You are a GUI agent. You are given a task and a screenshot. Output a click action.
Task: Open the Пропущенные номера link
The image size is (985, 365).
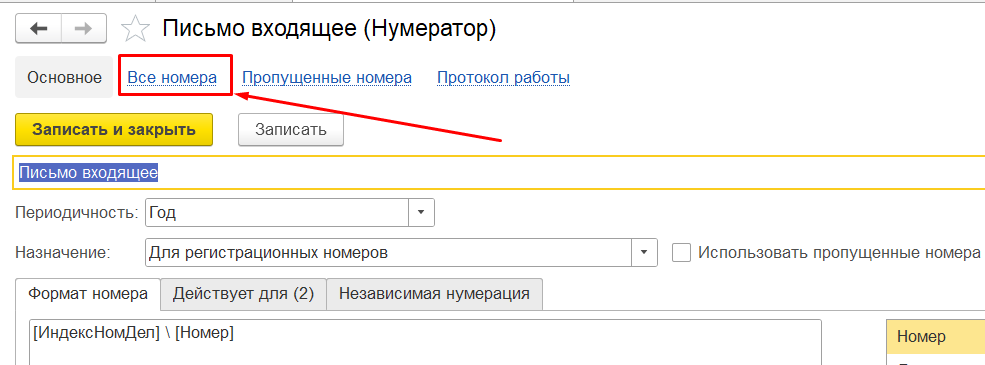pyautogui.click(x=327, y=77)
